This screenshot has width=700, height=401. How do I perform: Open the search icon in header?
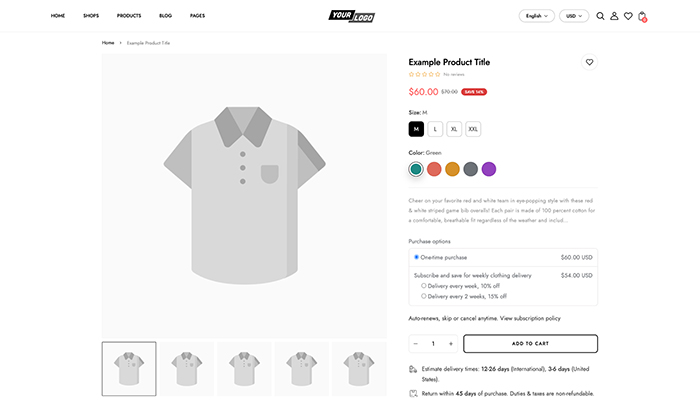(x=600, y=16)
